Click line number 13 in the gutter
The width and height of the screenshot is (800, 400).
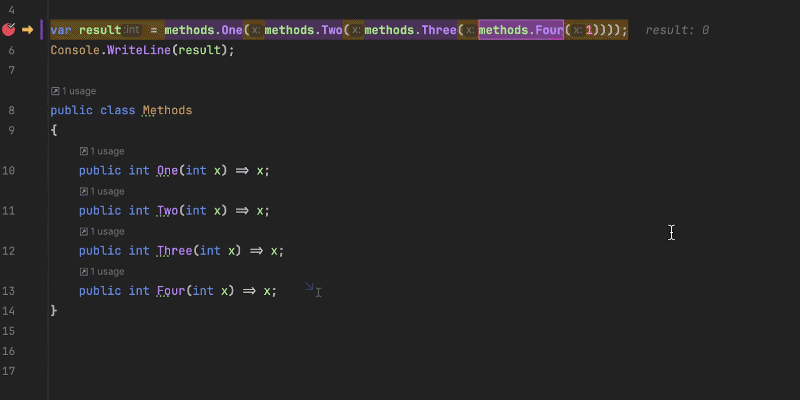(8, 291)
